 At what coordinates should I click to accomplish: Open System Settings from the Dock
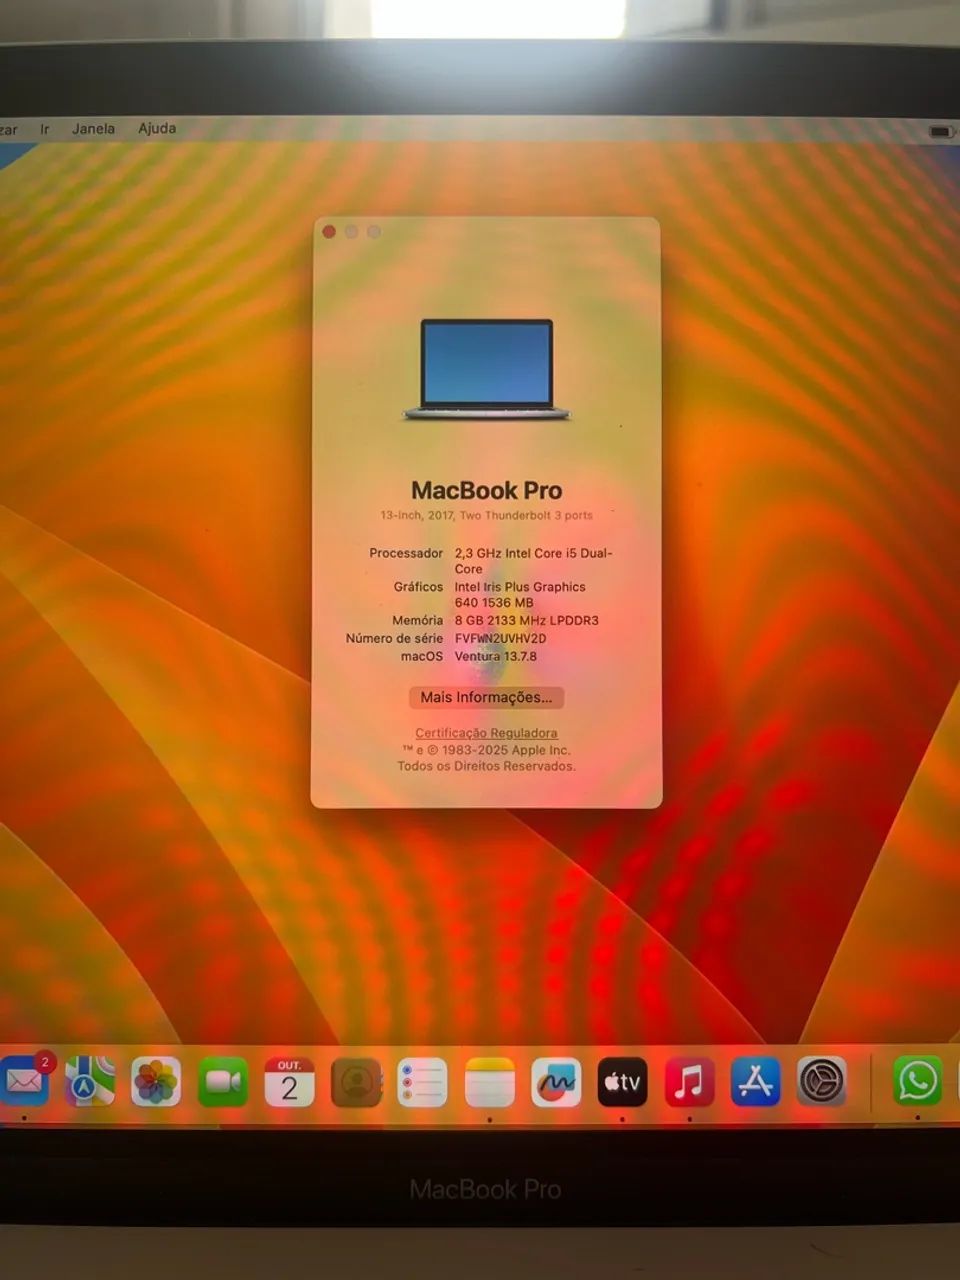pos(822,1081)
